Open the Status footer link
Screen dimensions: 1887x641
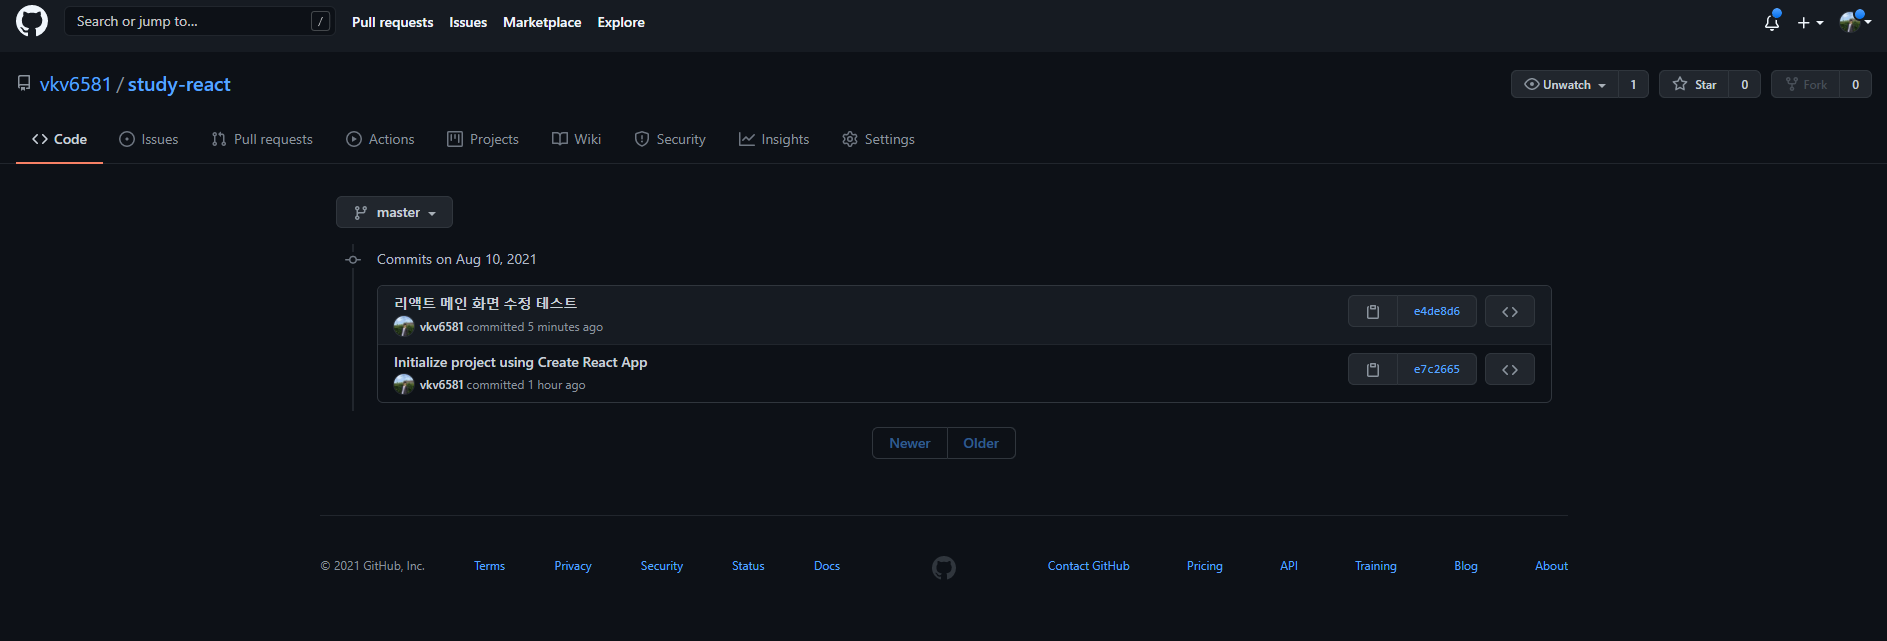click(748, 566)
